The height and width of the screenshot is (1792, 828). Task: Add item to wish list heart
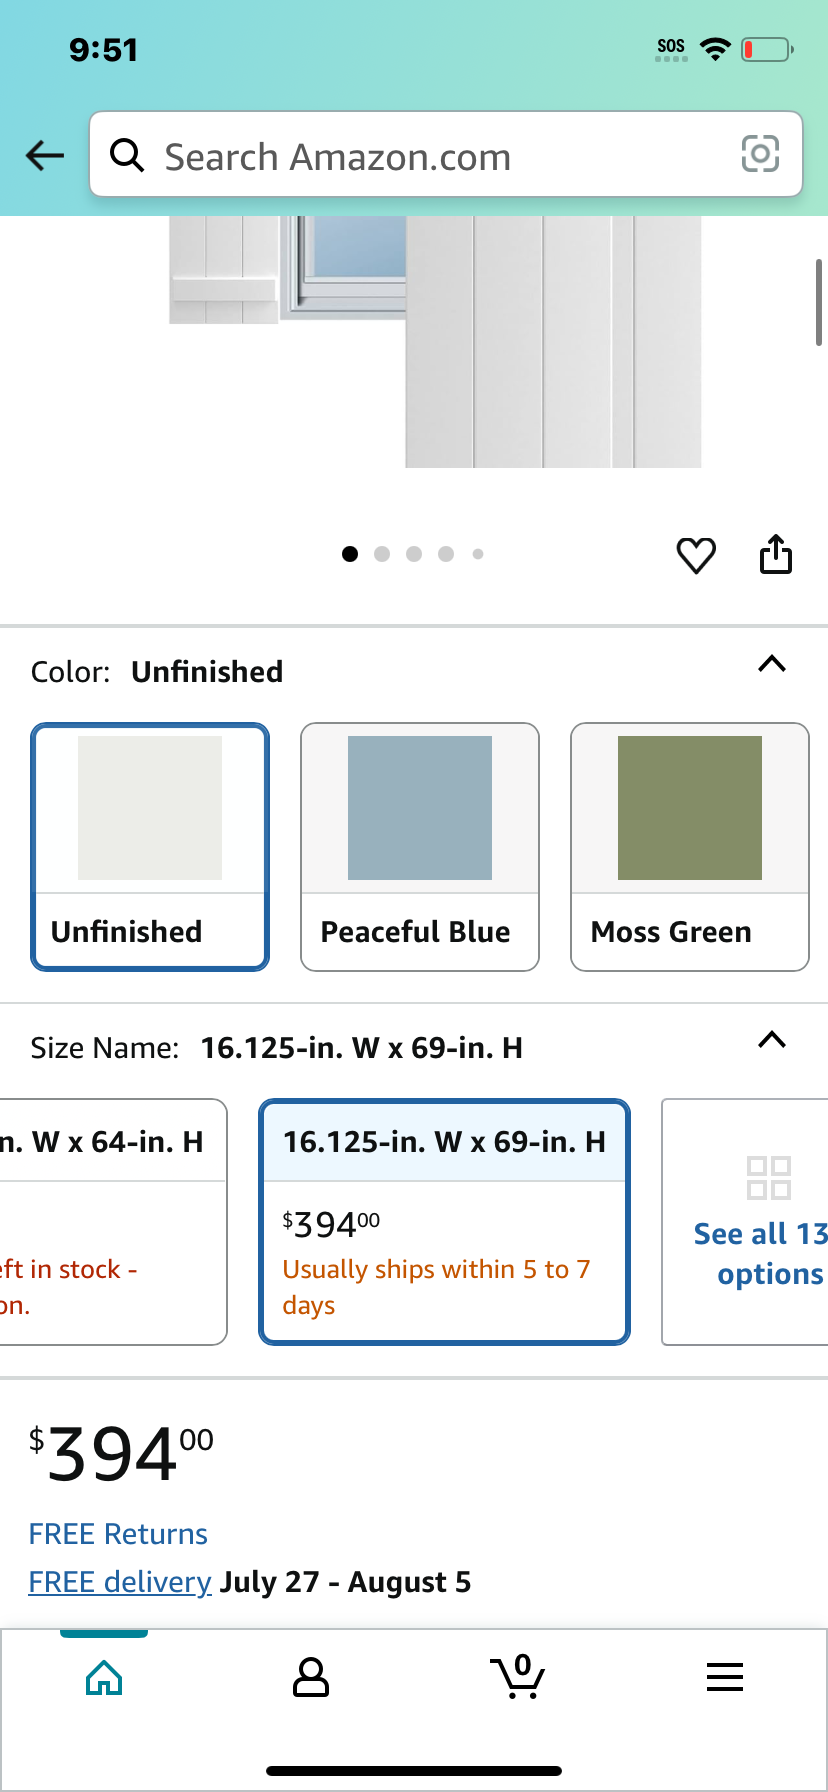696,555
